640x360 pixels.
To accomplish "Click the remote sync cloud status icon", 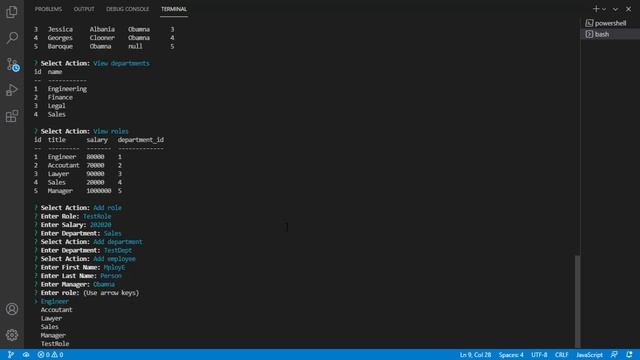I will click(26, 355).
